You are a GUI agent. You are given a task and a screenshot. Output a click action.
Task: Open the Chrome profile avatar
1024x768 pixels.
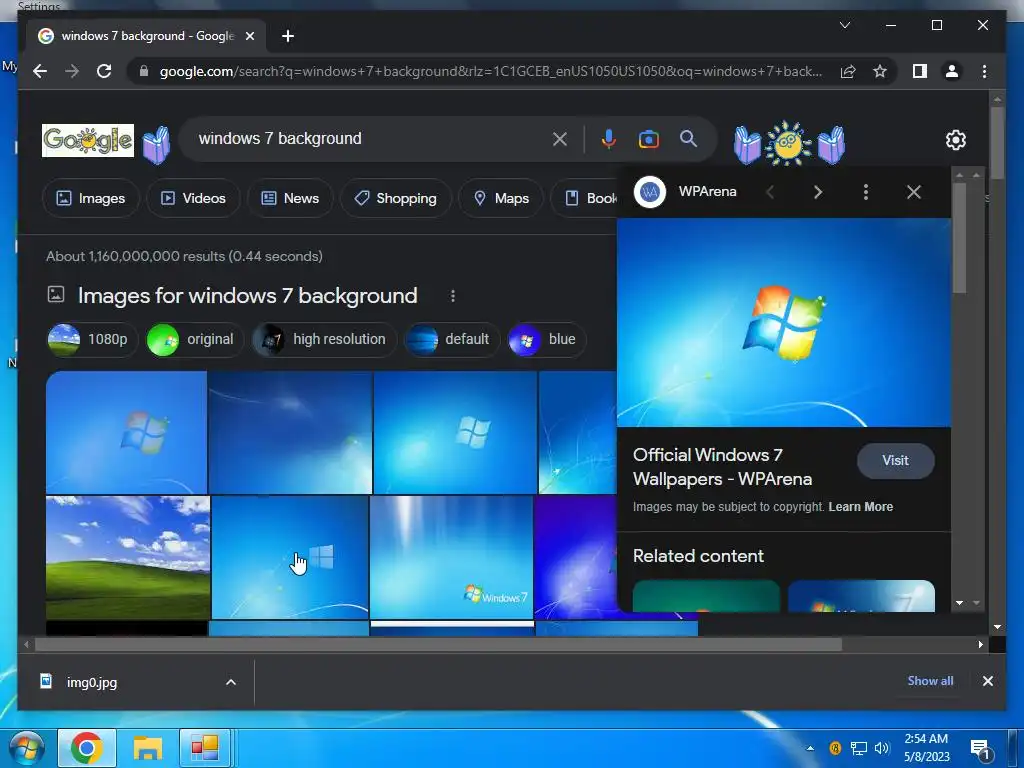952,71
